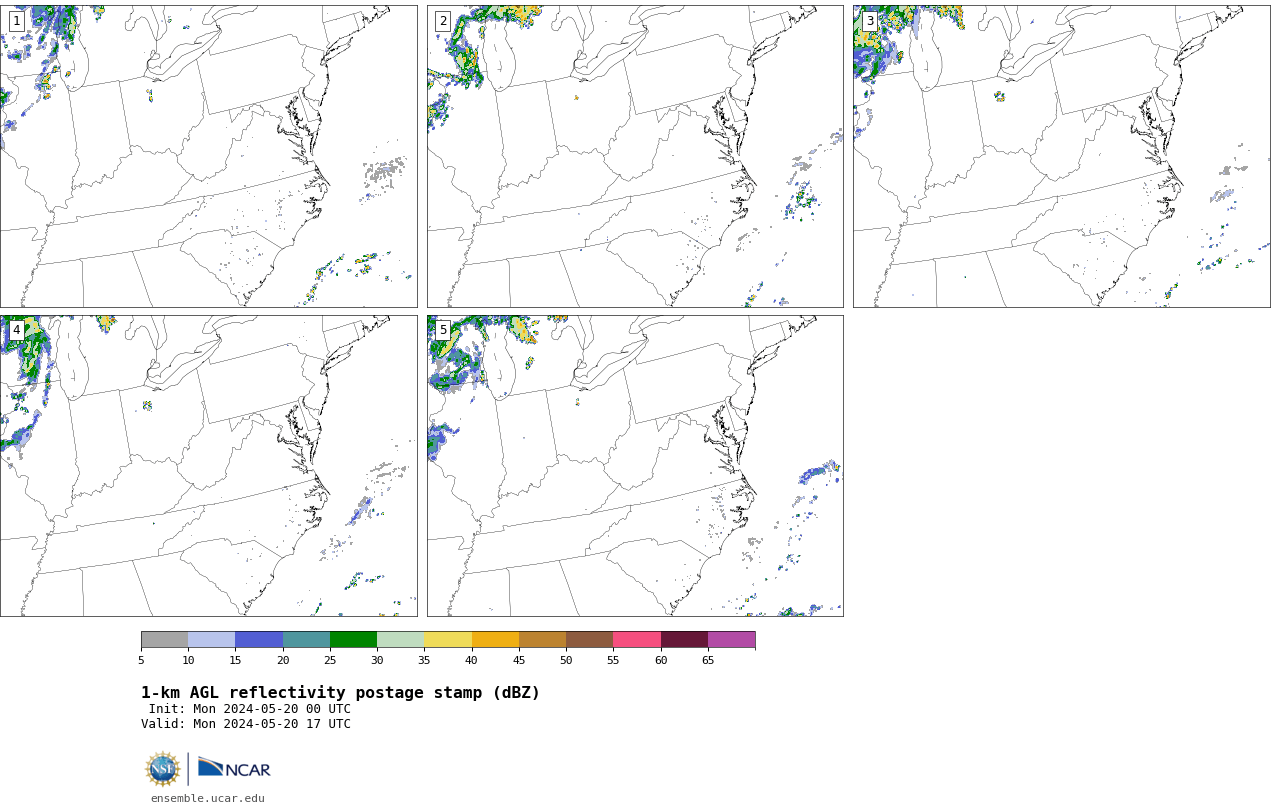The image size is (1280, 809).
Task: Click the colorbar tick label 50
Action: click(566, 660)
